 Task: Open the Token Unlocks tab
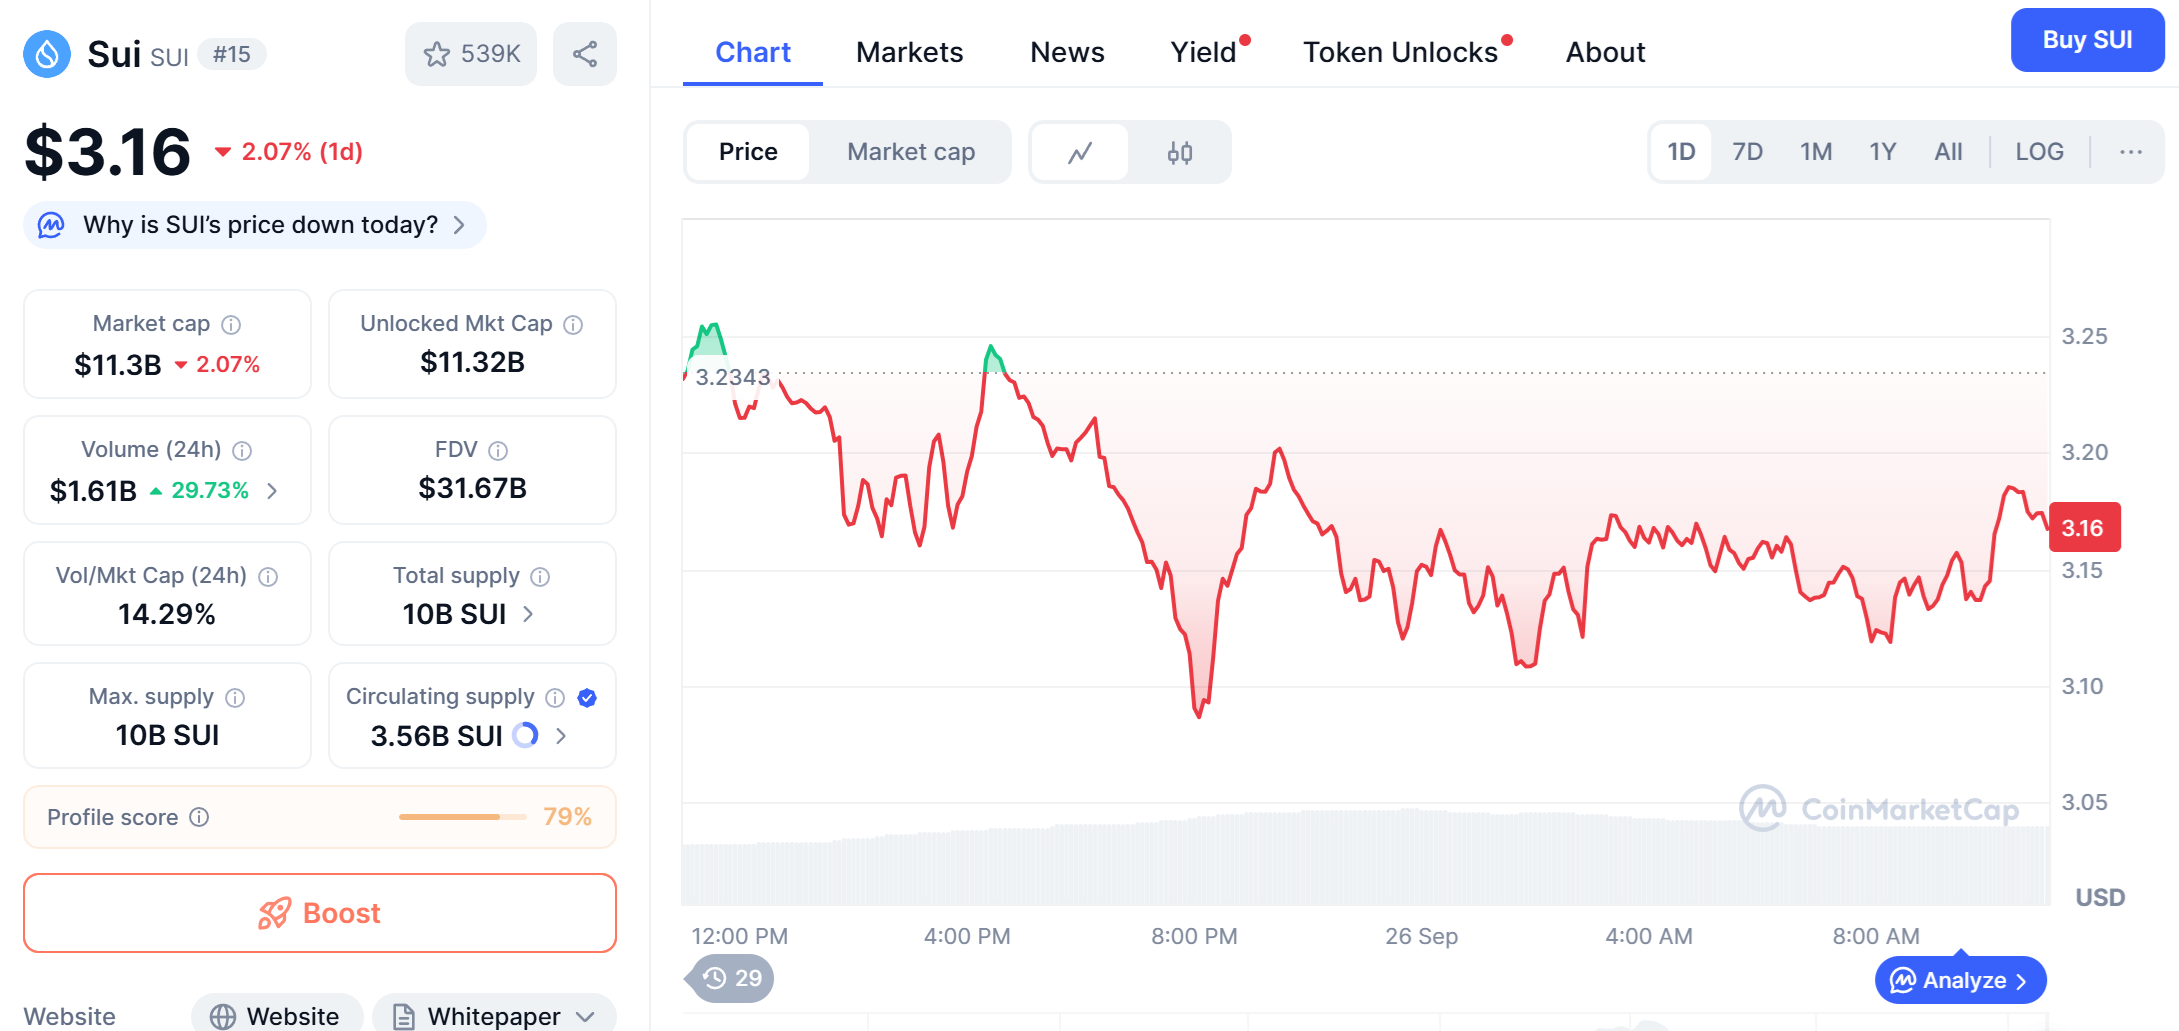1400,52
